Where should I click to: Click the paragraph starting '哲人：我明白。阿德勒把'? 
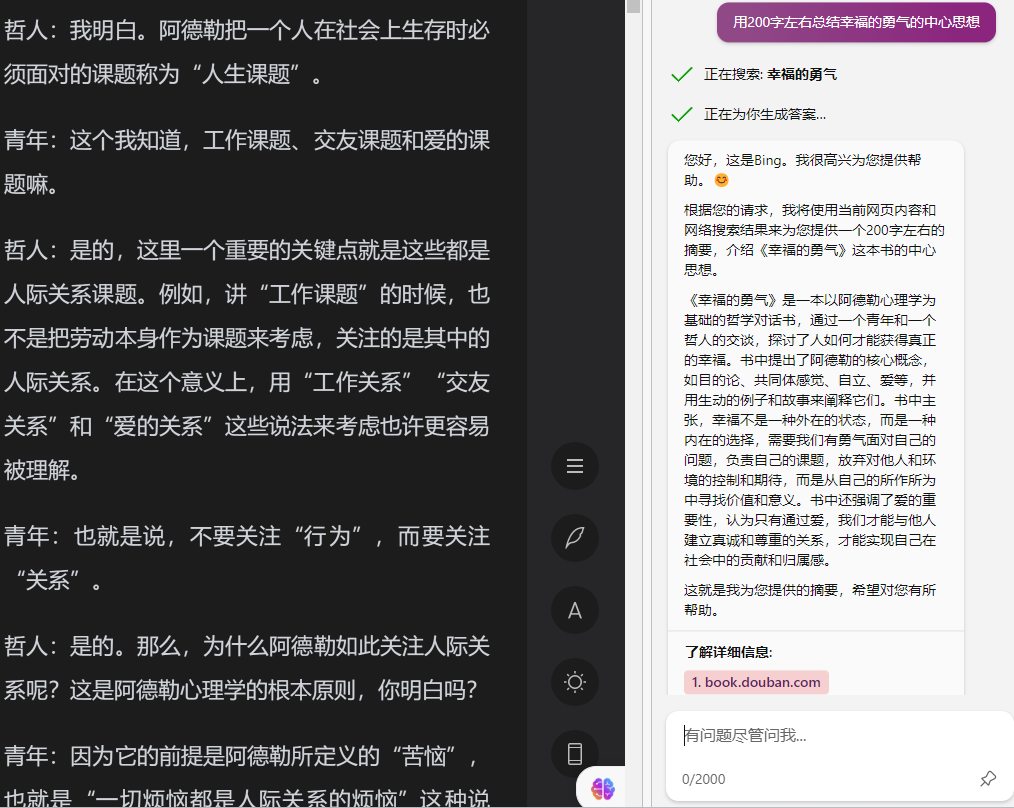(246, 52)
